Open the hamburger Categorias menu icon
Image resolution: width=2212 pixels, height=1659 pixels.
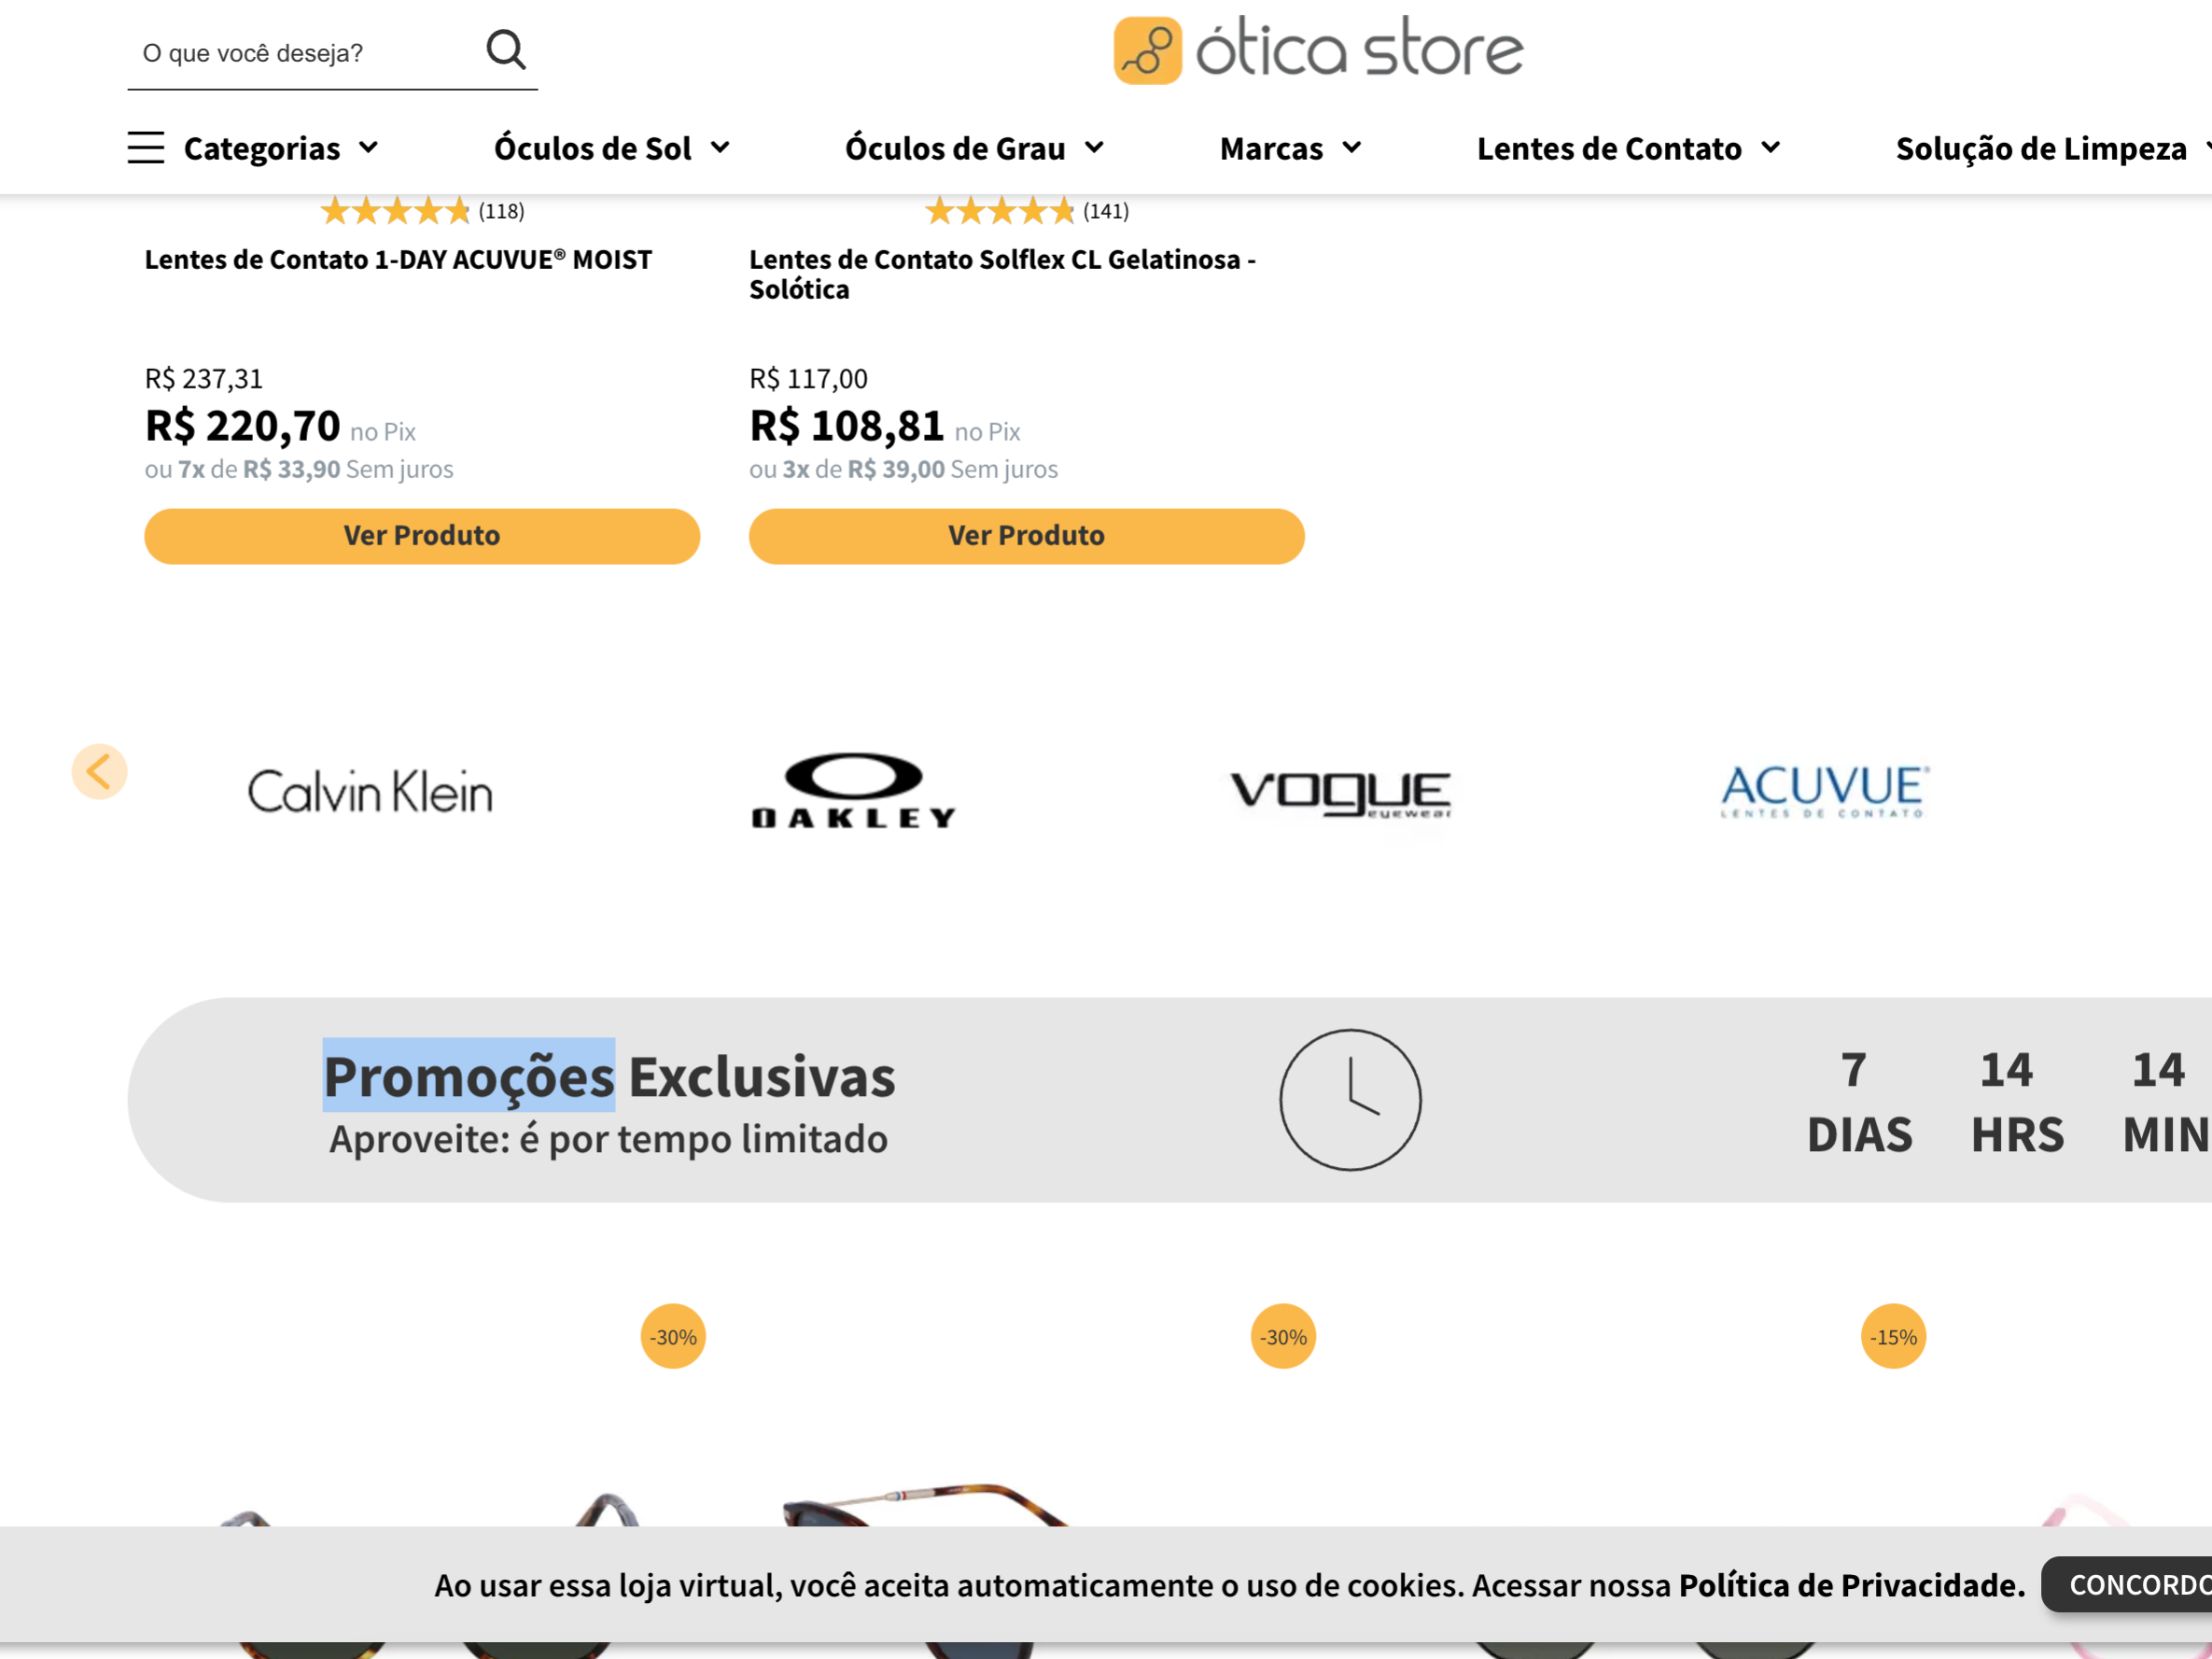(146, 147)
